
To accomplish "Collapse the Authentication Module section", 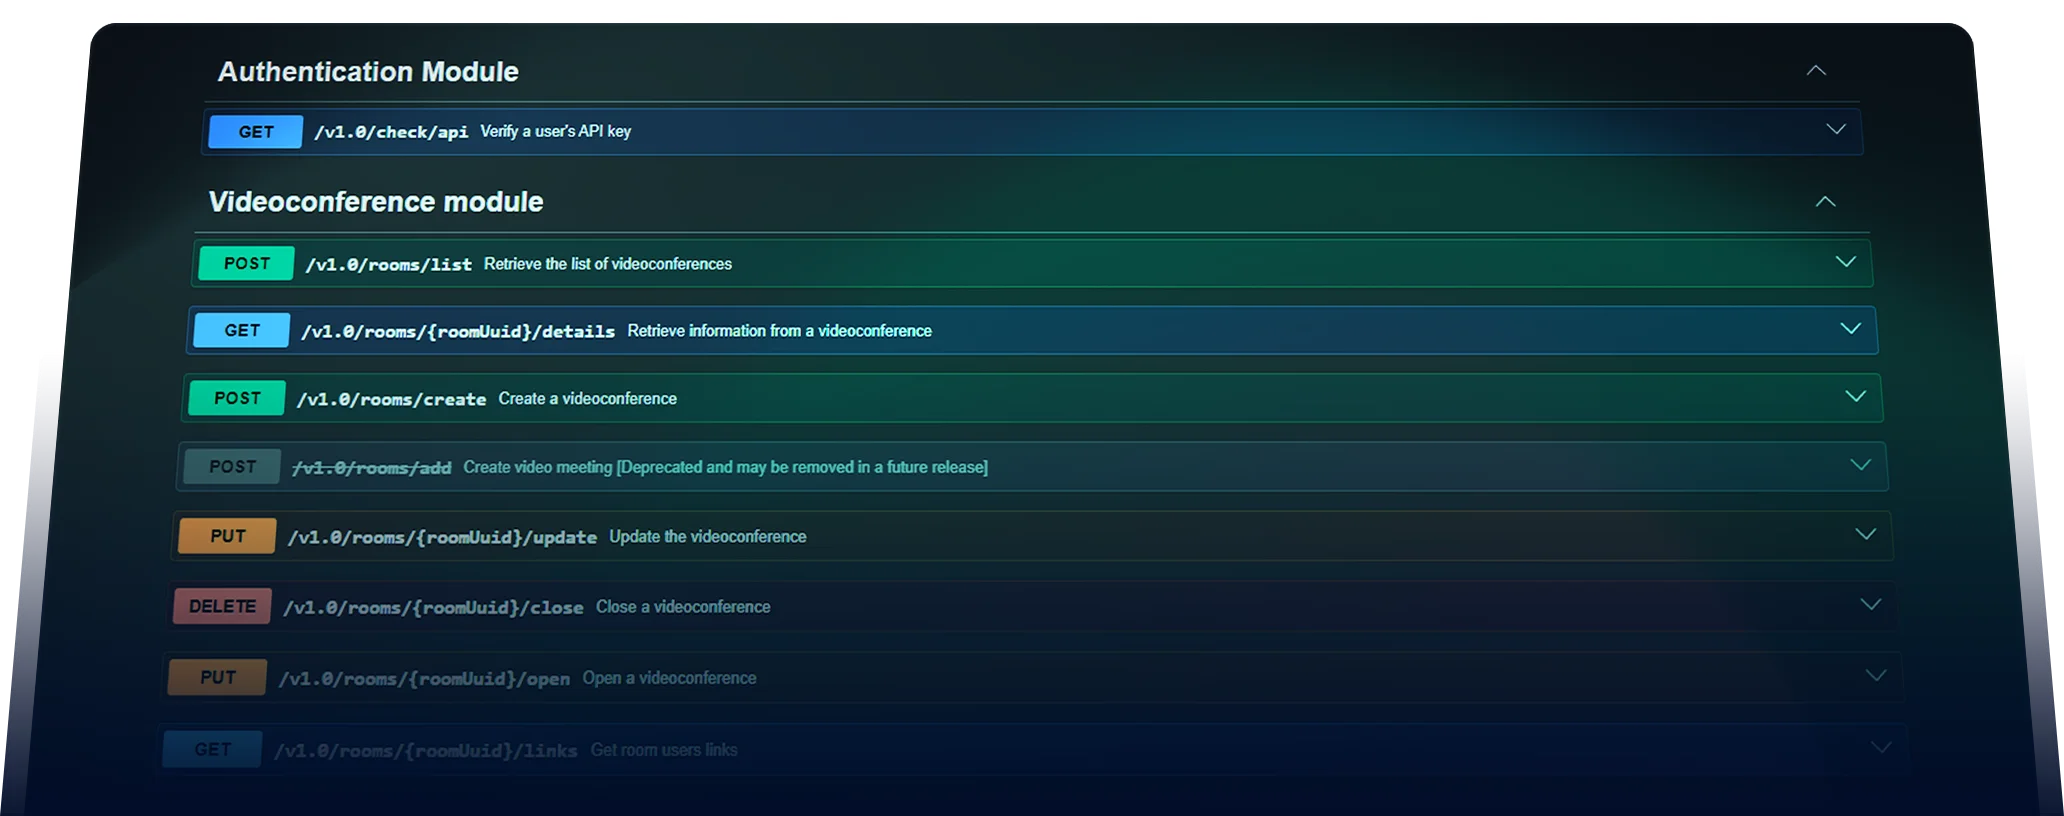I will point(1816,71).
